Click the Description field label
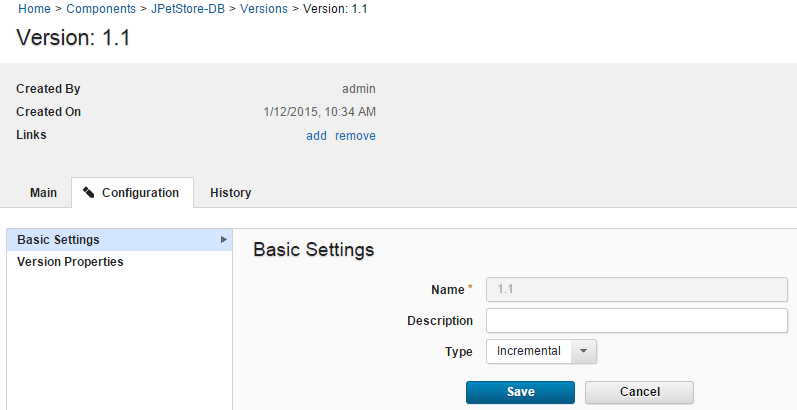797x410 pixels. point(440,321)
